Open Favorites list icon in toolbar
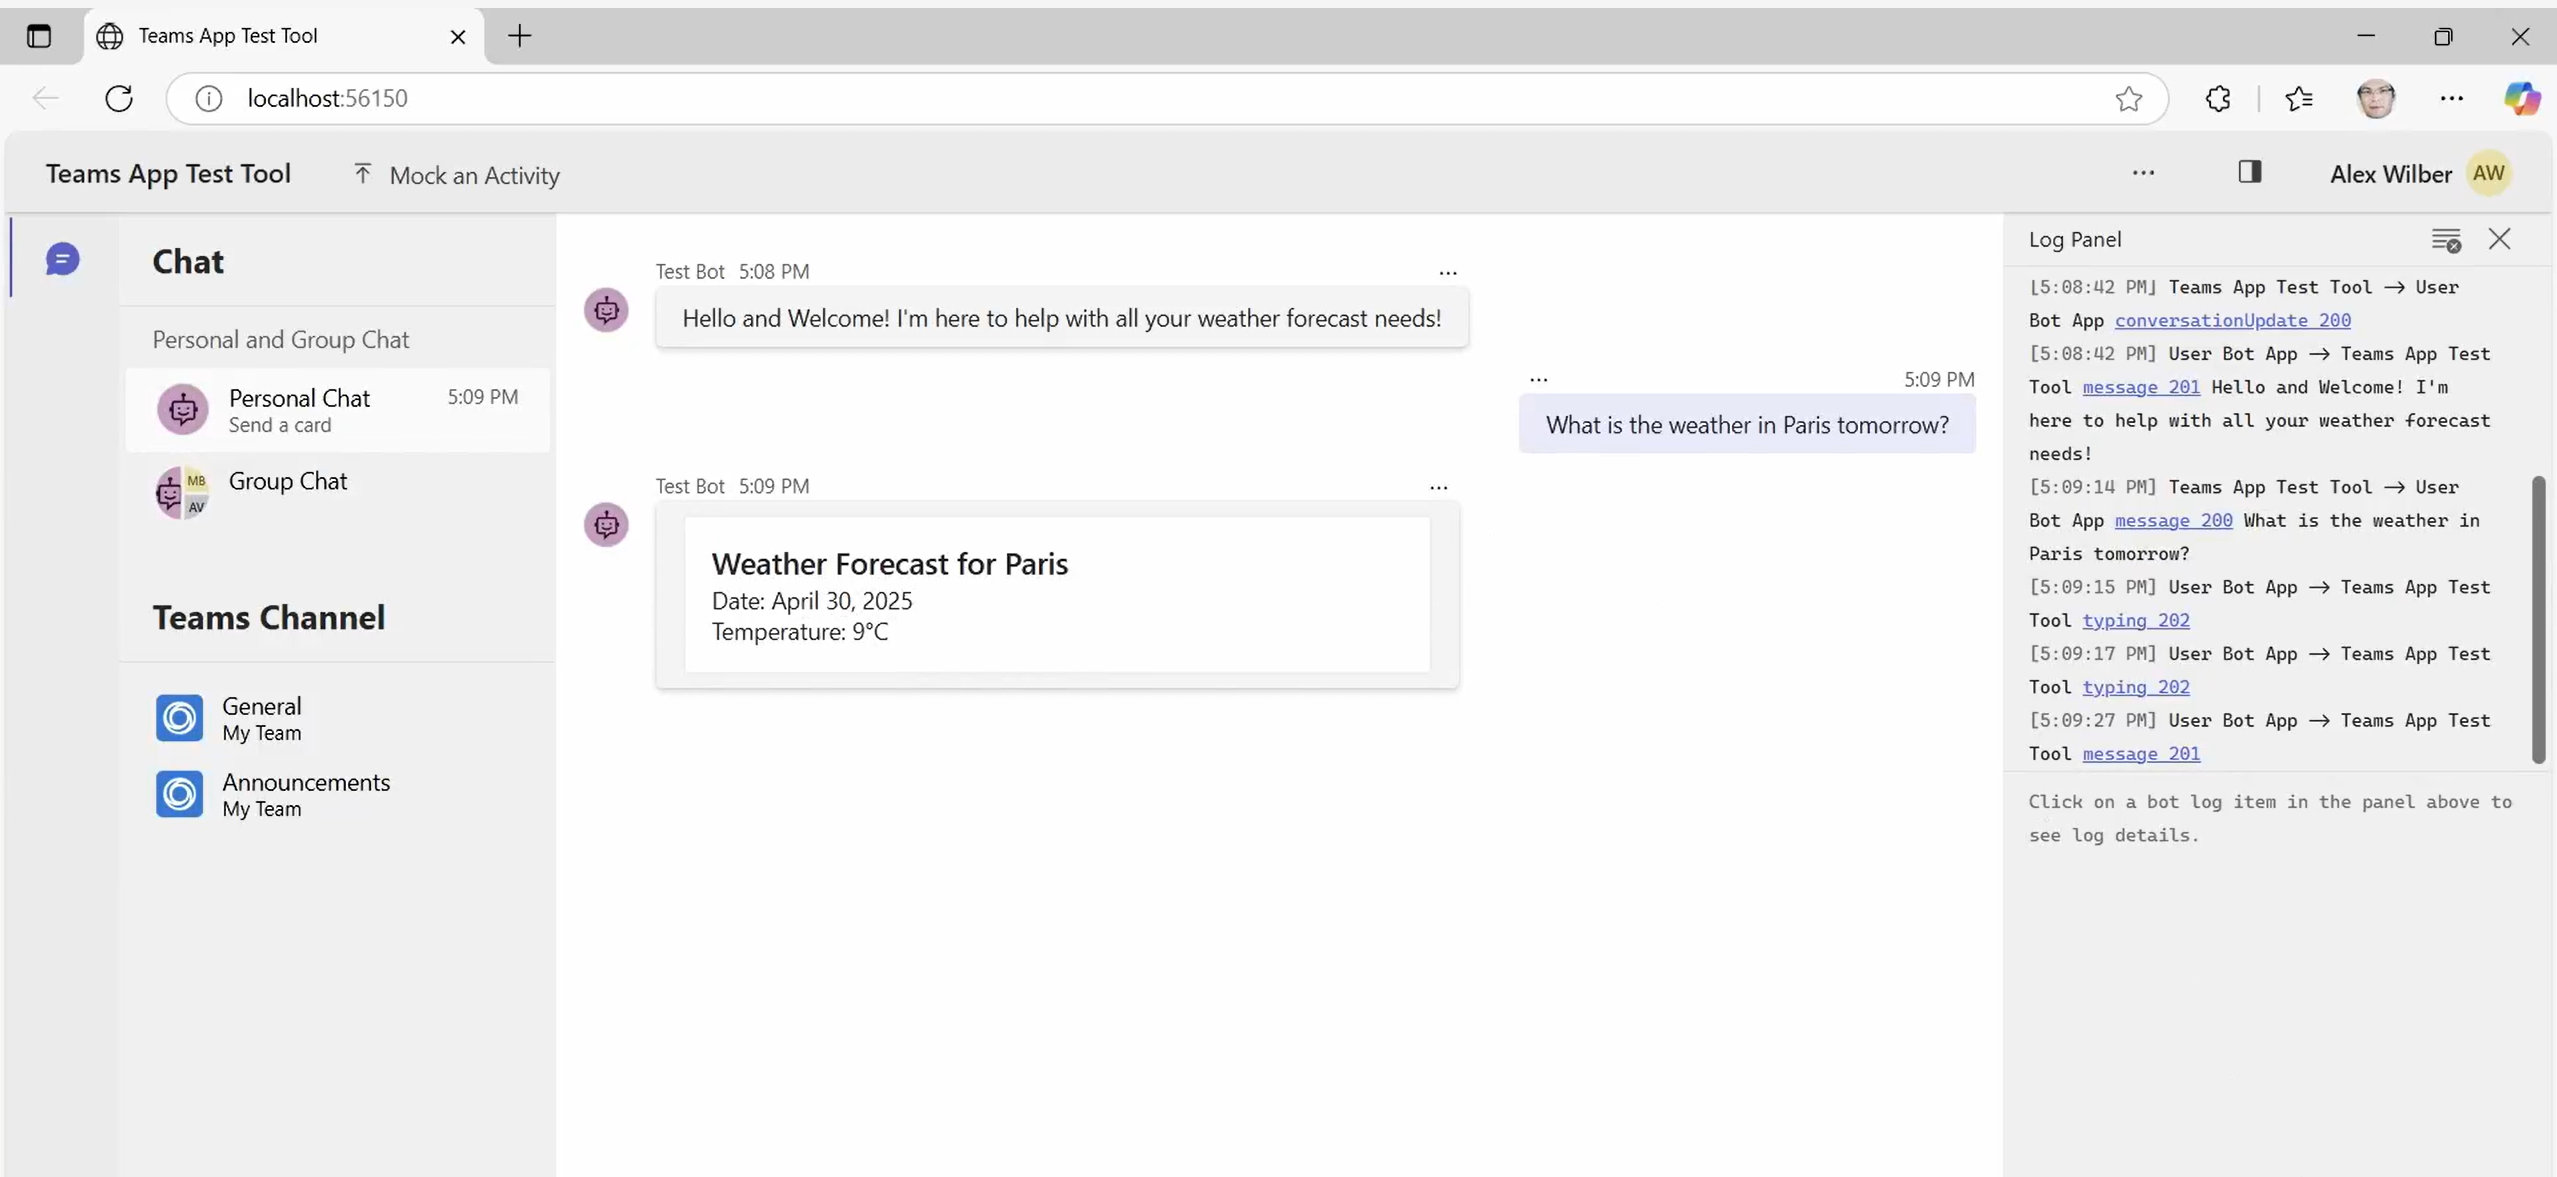Image resolution: width=2557 pixels, height=1177 pixels. (2298, 98)
